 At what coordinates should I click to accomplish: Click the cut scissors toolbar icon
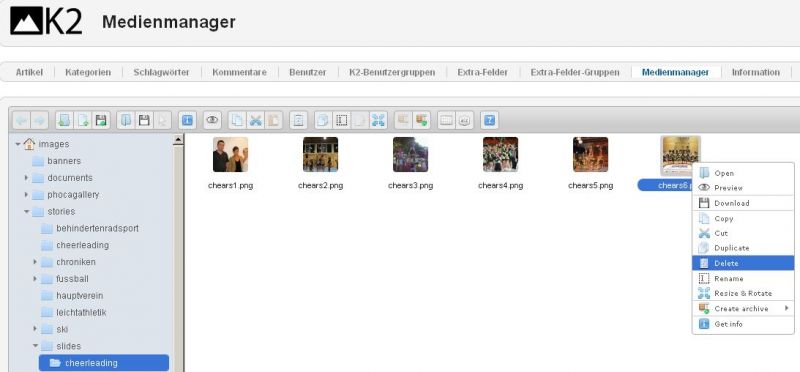tap(256, 120)
